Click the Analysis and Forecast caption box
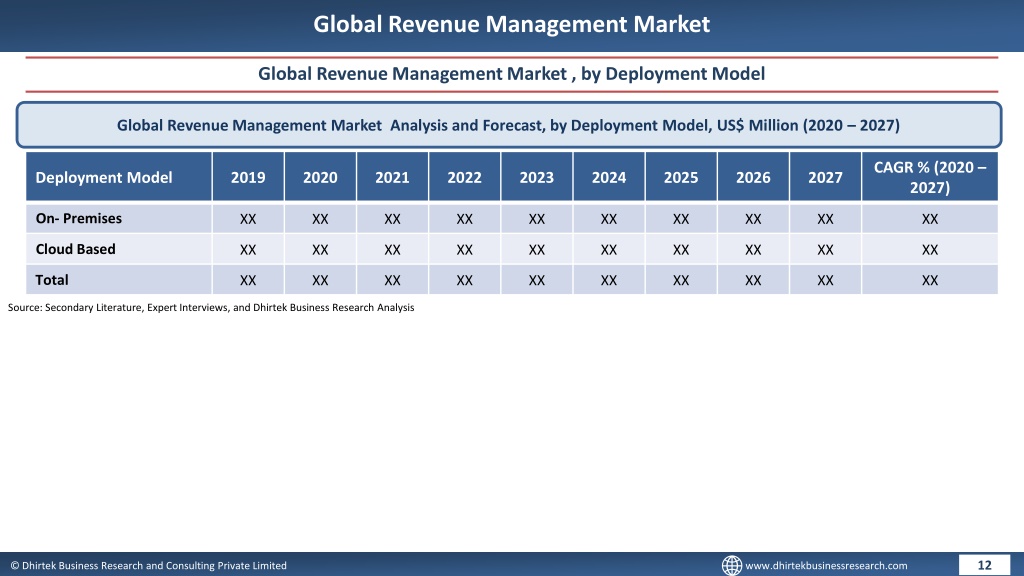Viewport: 1024px width, 576px height. [509, 125]
